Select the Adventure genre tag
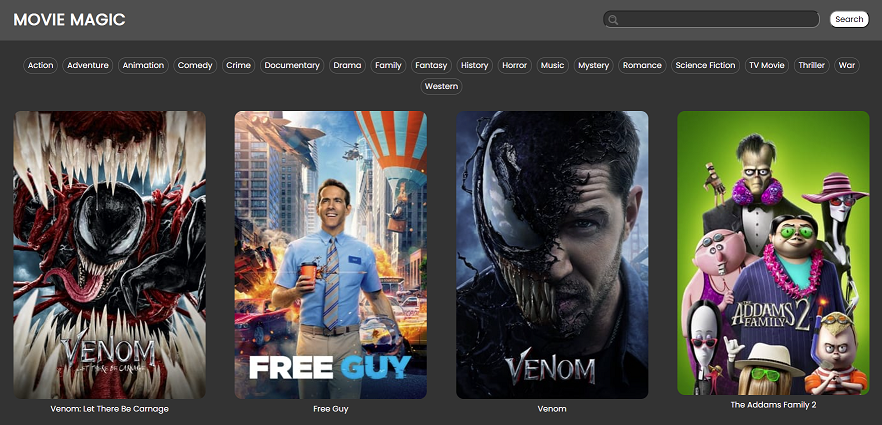The image size is (882, 425). 88,65
